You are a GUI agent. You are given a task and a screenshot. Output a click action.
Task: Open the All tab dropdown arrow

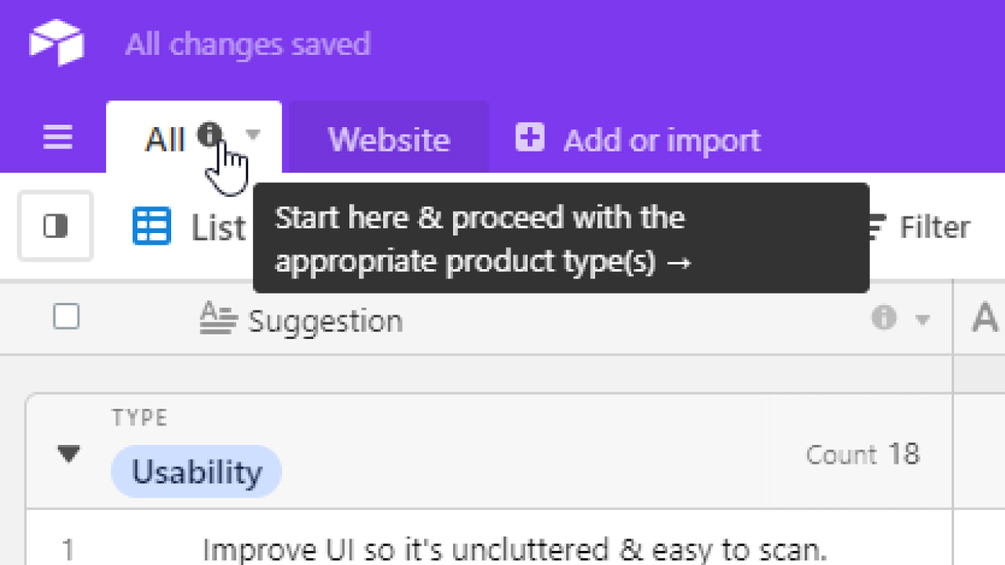click(x=253, y=135)
